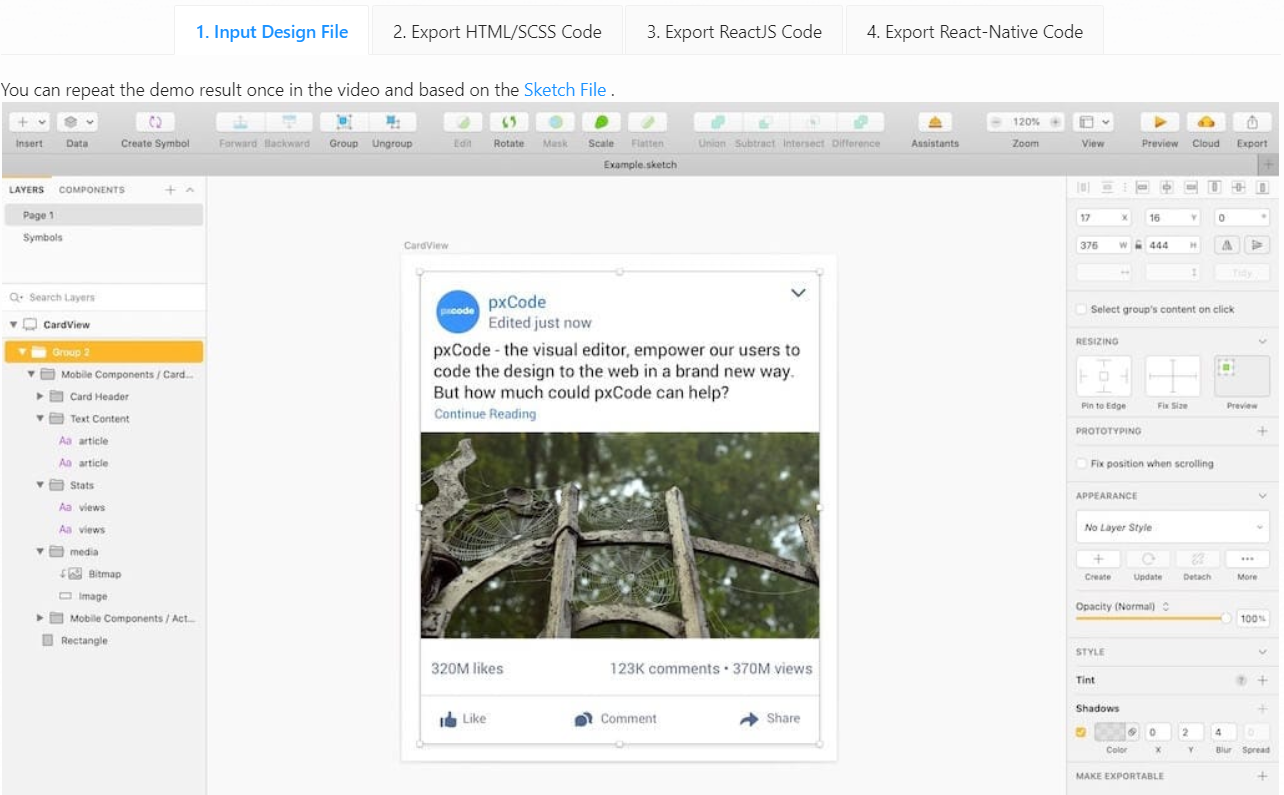Collapse the Resizing section chevron

coord(1262,342)
